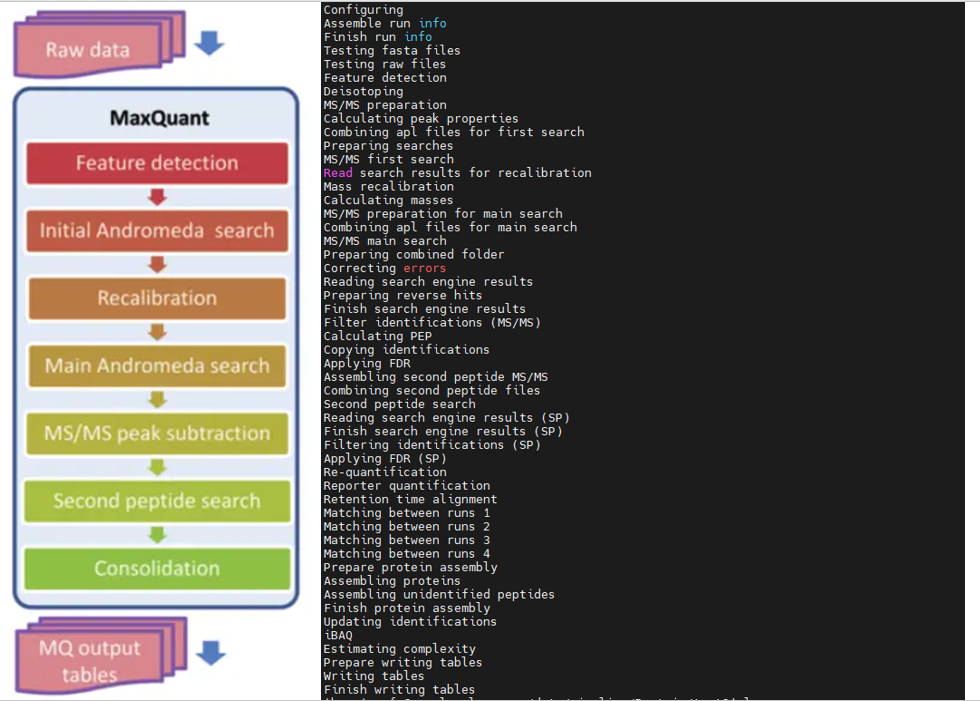
Task: Select the 'Applying FDR (SP)' line
Action: coord(385,459)
